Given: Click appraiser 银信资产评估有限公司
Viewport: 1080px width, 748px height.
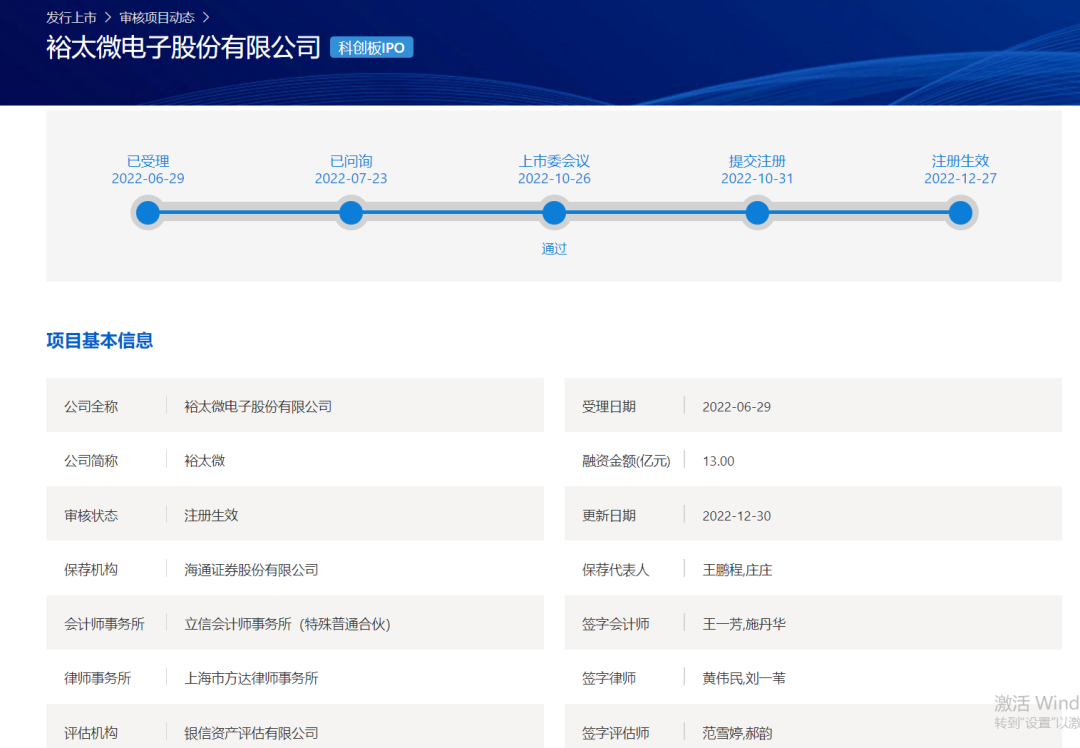Looking at the screenshot, I should click(x=251, y=733).
